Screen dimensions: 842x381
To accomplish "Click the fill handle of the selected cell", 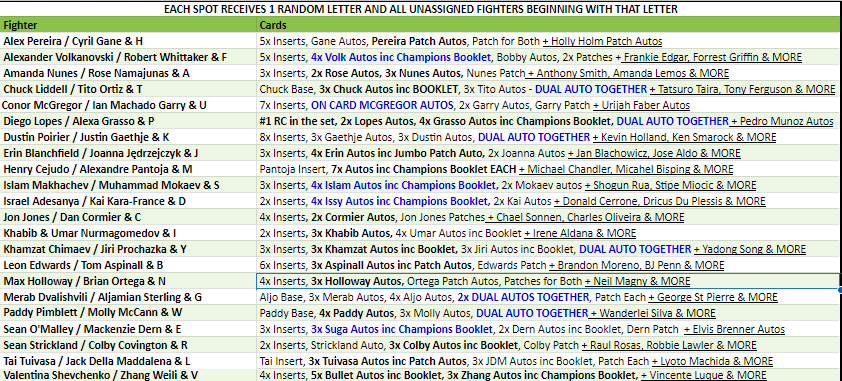I will tap(840, 290).
